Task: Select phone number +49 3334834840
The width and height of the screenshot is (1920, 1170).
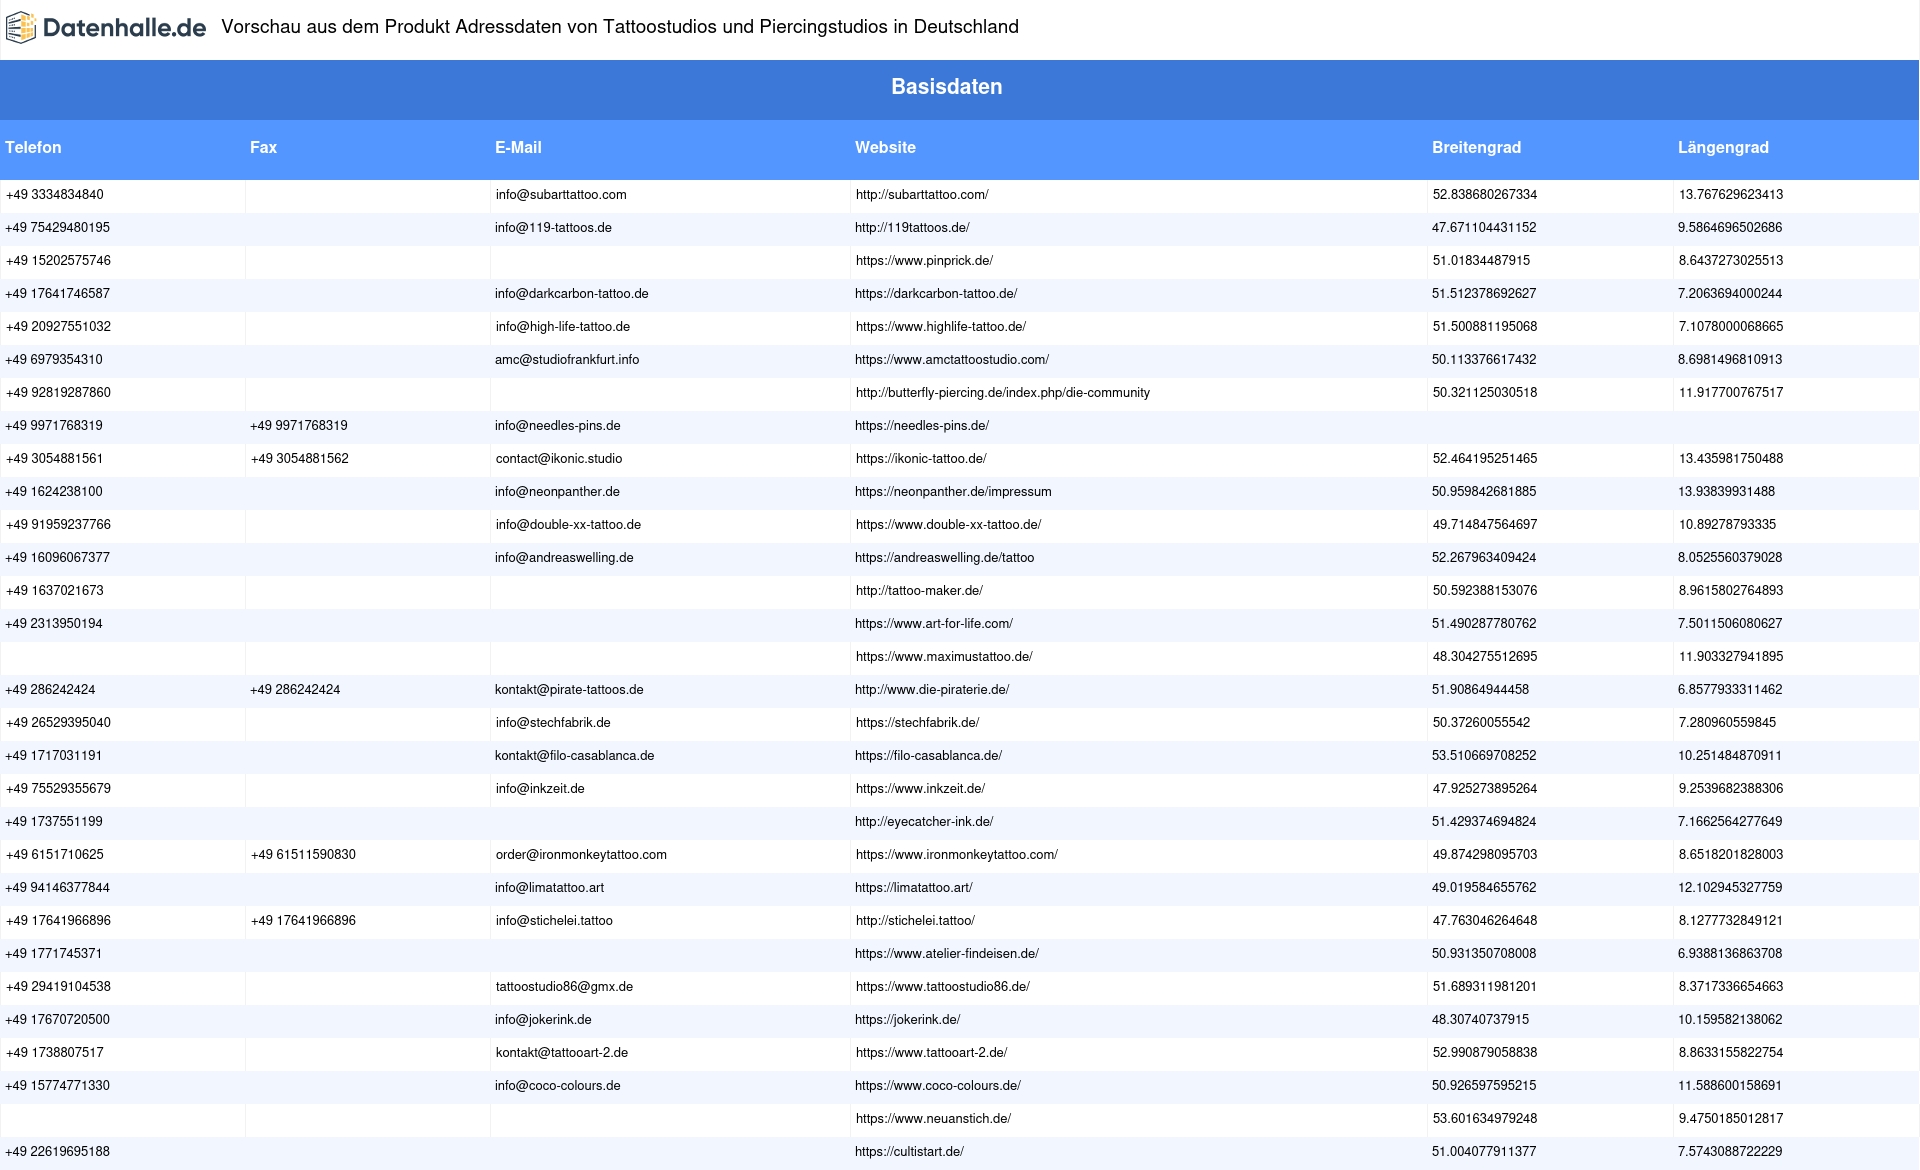Action: tap(55, 195)
